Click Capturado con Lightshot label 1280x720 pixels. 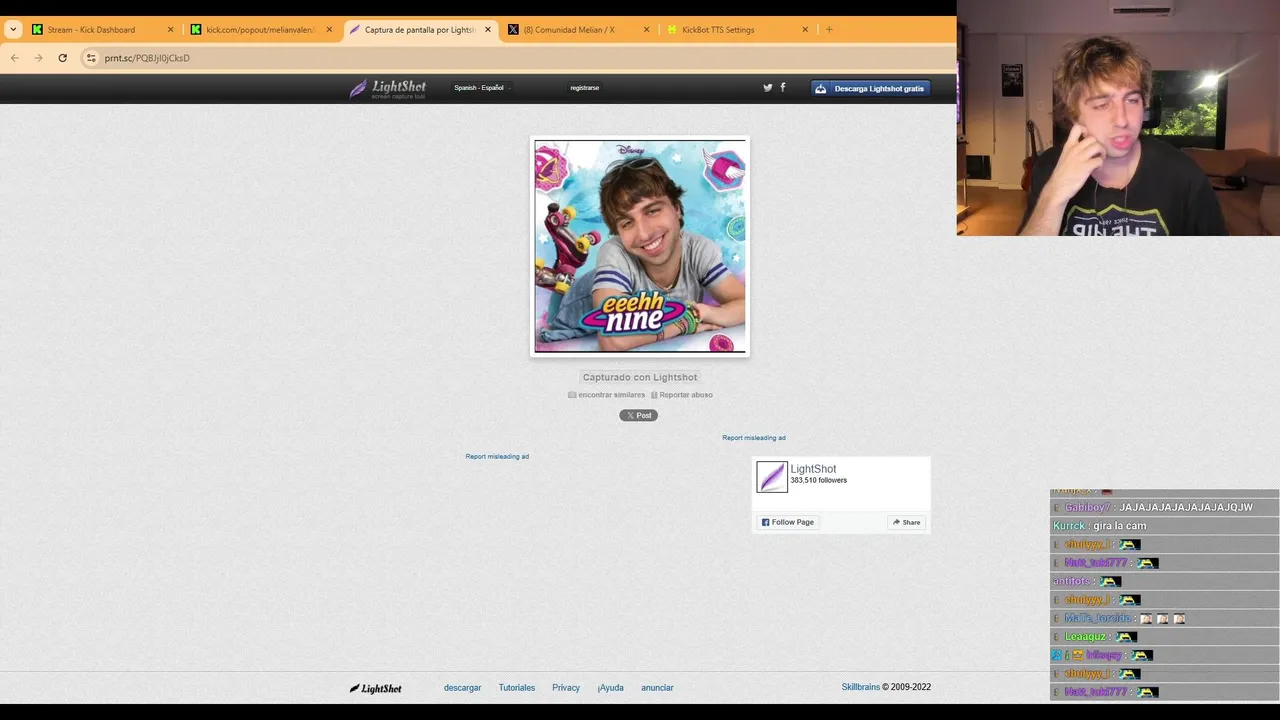pyautogui.click(x=640, y=377)
